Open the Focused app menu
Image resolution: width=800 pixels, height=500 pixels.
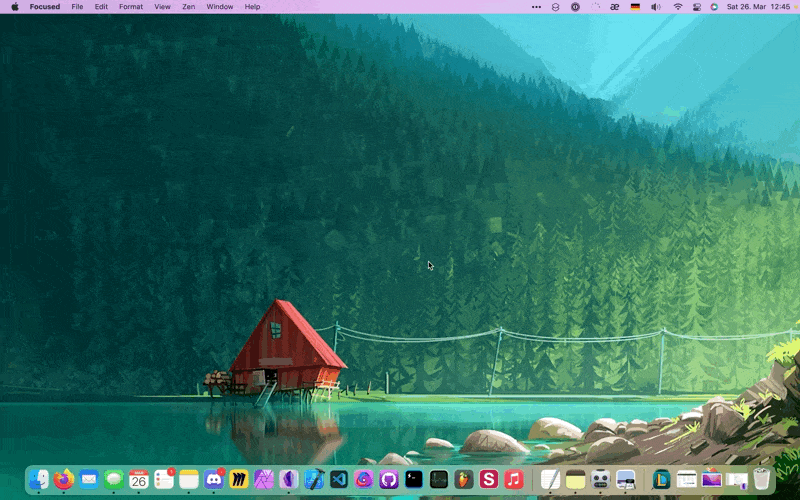45,7
